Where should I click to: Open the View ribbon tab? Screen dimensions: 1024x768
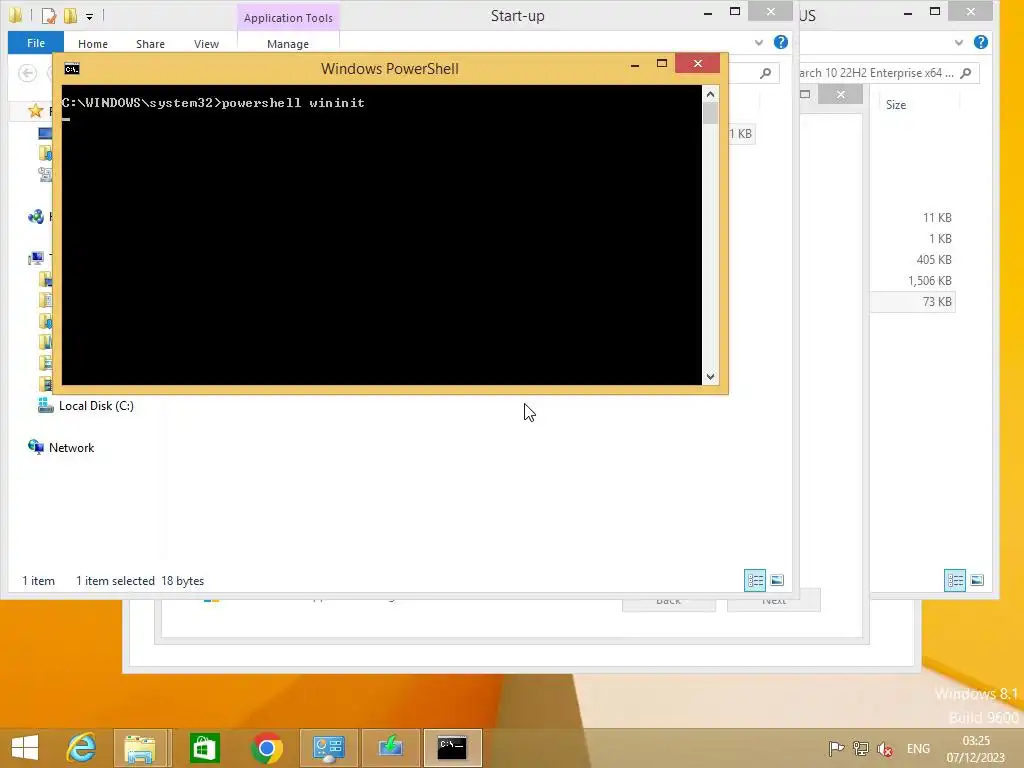206,44
